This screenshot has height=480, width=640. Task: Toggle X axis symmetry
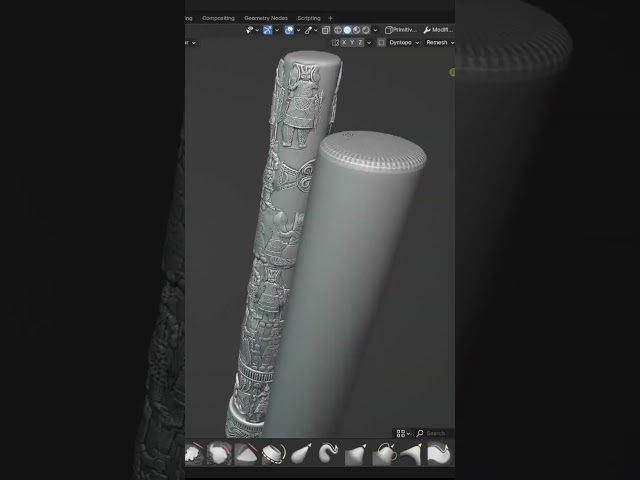[344, 42]
